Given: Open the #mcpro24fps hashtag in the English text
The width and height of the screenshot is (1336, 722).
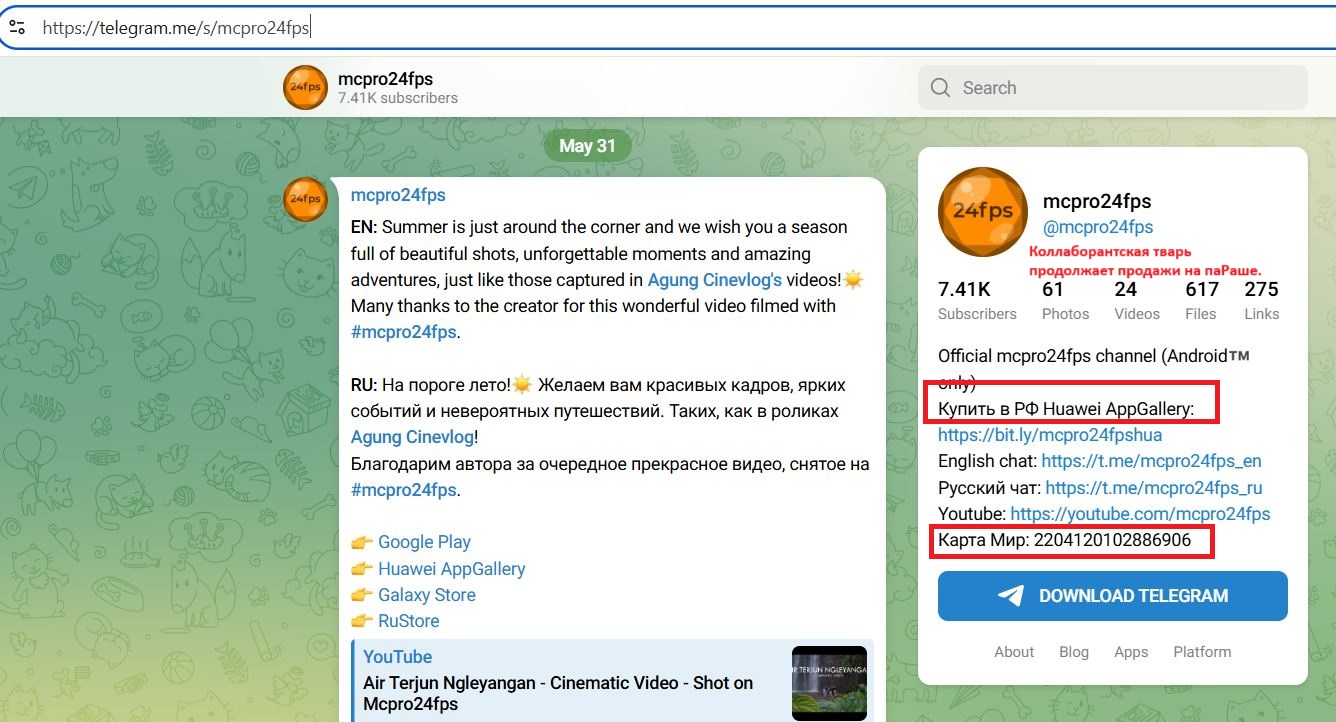Looking at the screenshot, I should point(404,332).
